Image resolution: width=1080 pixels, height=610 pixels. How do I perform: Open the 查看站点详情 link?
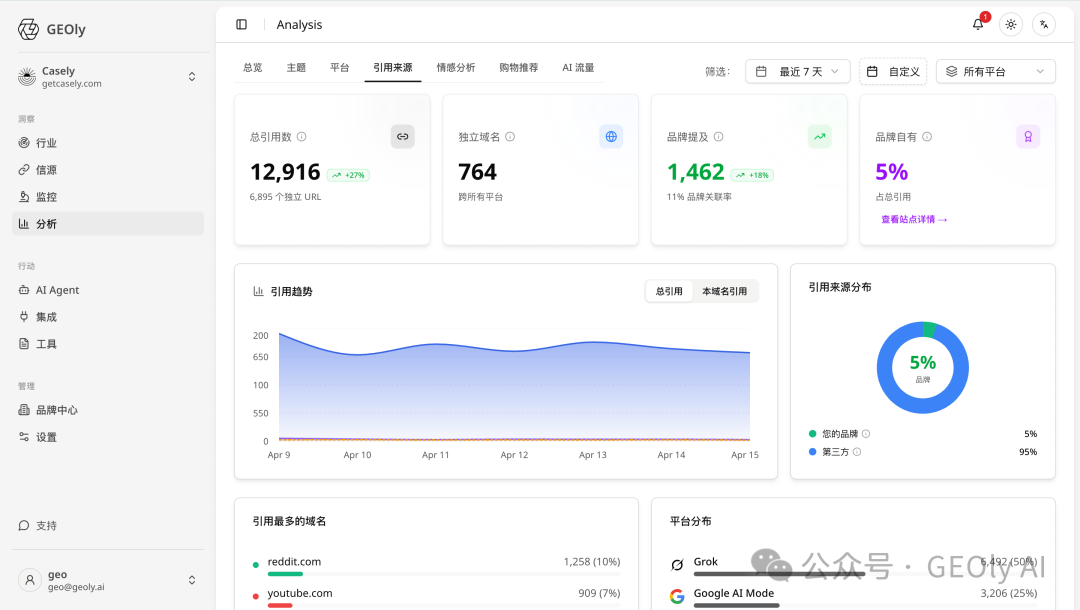point(914,220)
